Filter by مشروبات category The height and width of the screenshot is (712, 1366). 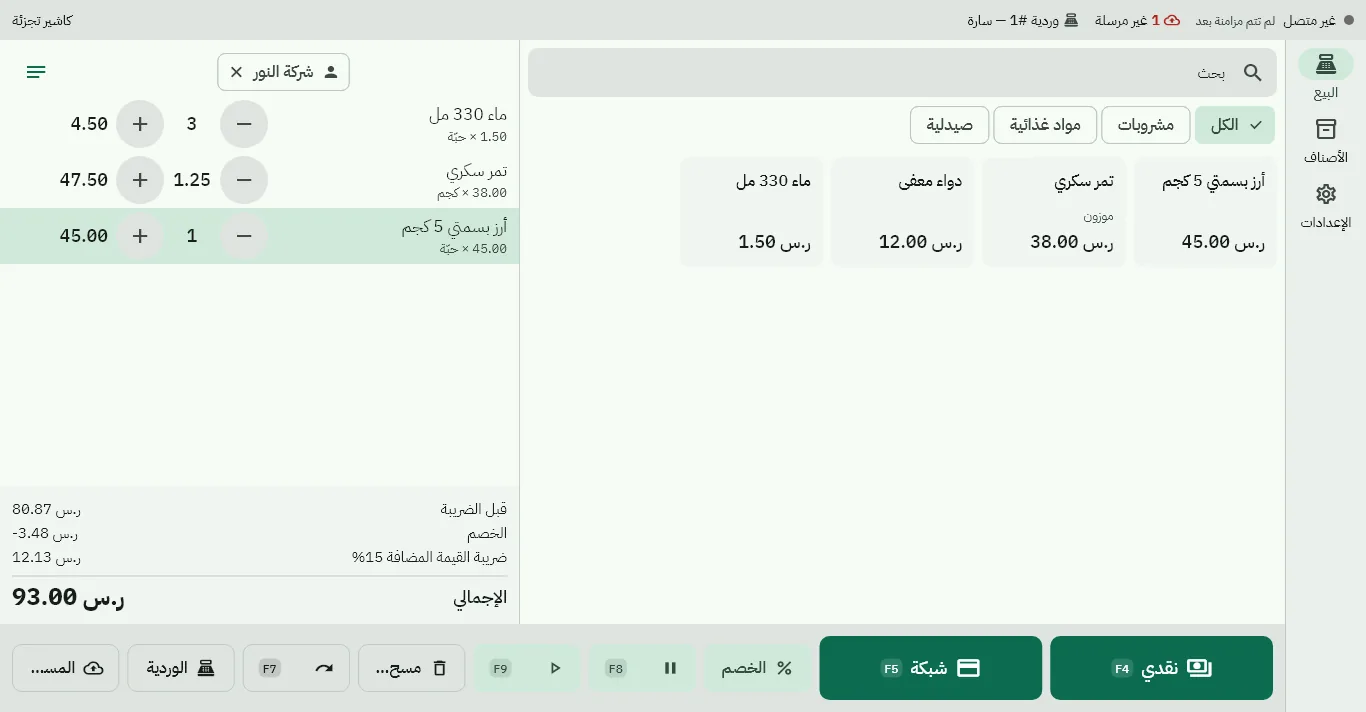point(1146,125)
